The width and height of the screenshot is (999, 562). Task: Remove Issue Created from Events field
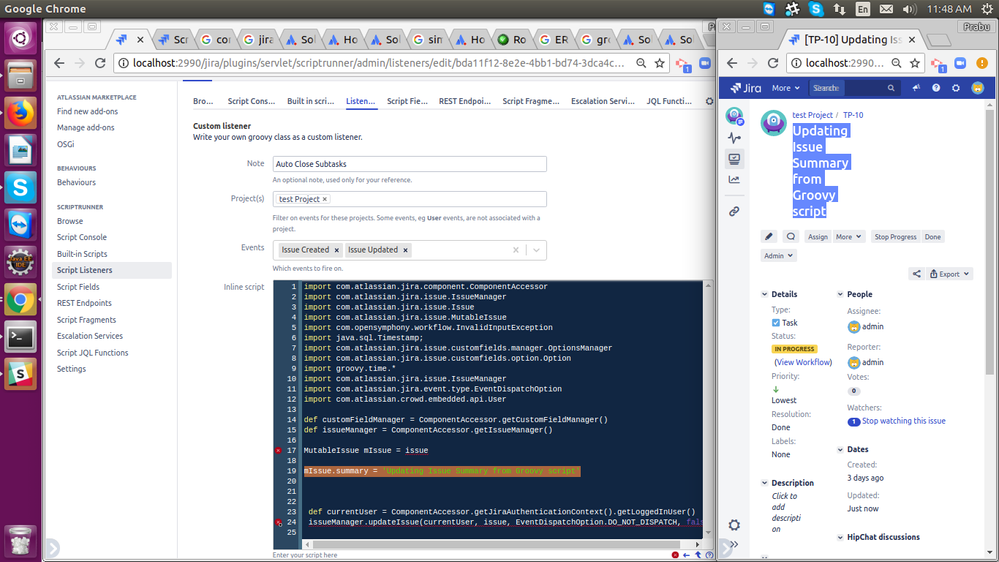[336, 250]
